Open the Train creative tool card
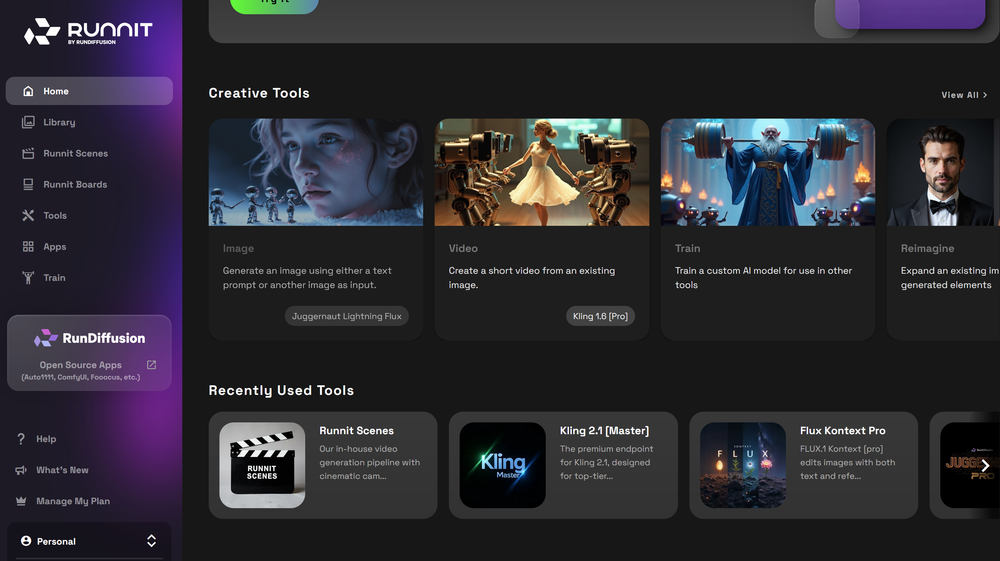This screenshot has height=561, width=1000. click(x=767, y=229)
